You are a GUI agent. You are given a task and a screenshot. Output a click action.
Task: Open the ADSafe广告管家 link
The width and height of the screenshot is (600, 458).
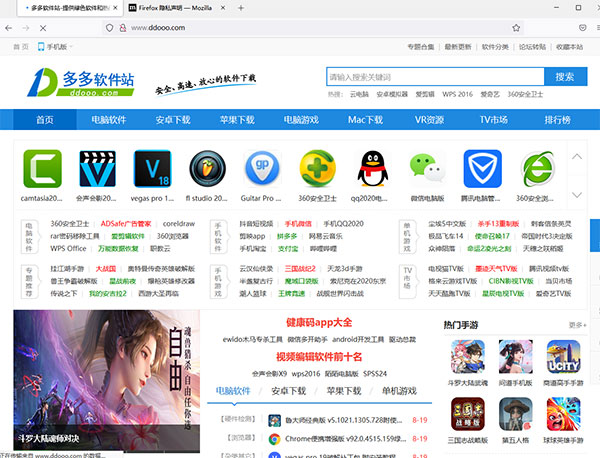tap(126, 224)
